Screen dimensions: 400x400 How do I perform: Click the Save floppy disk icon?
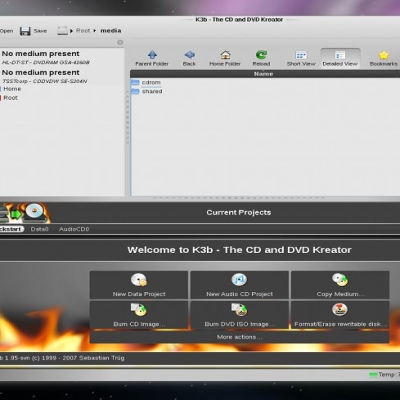[x=25, y=31]
